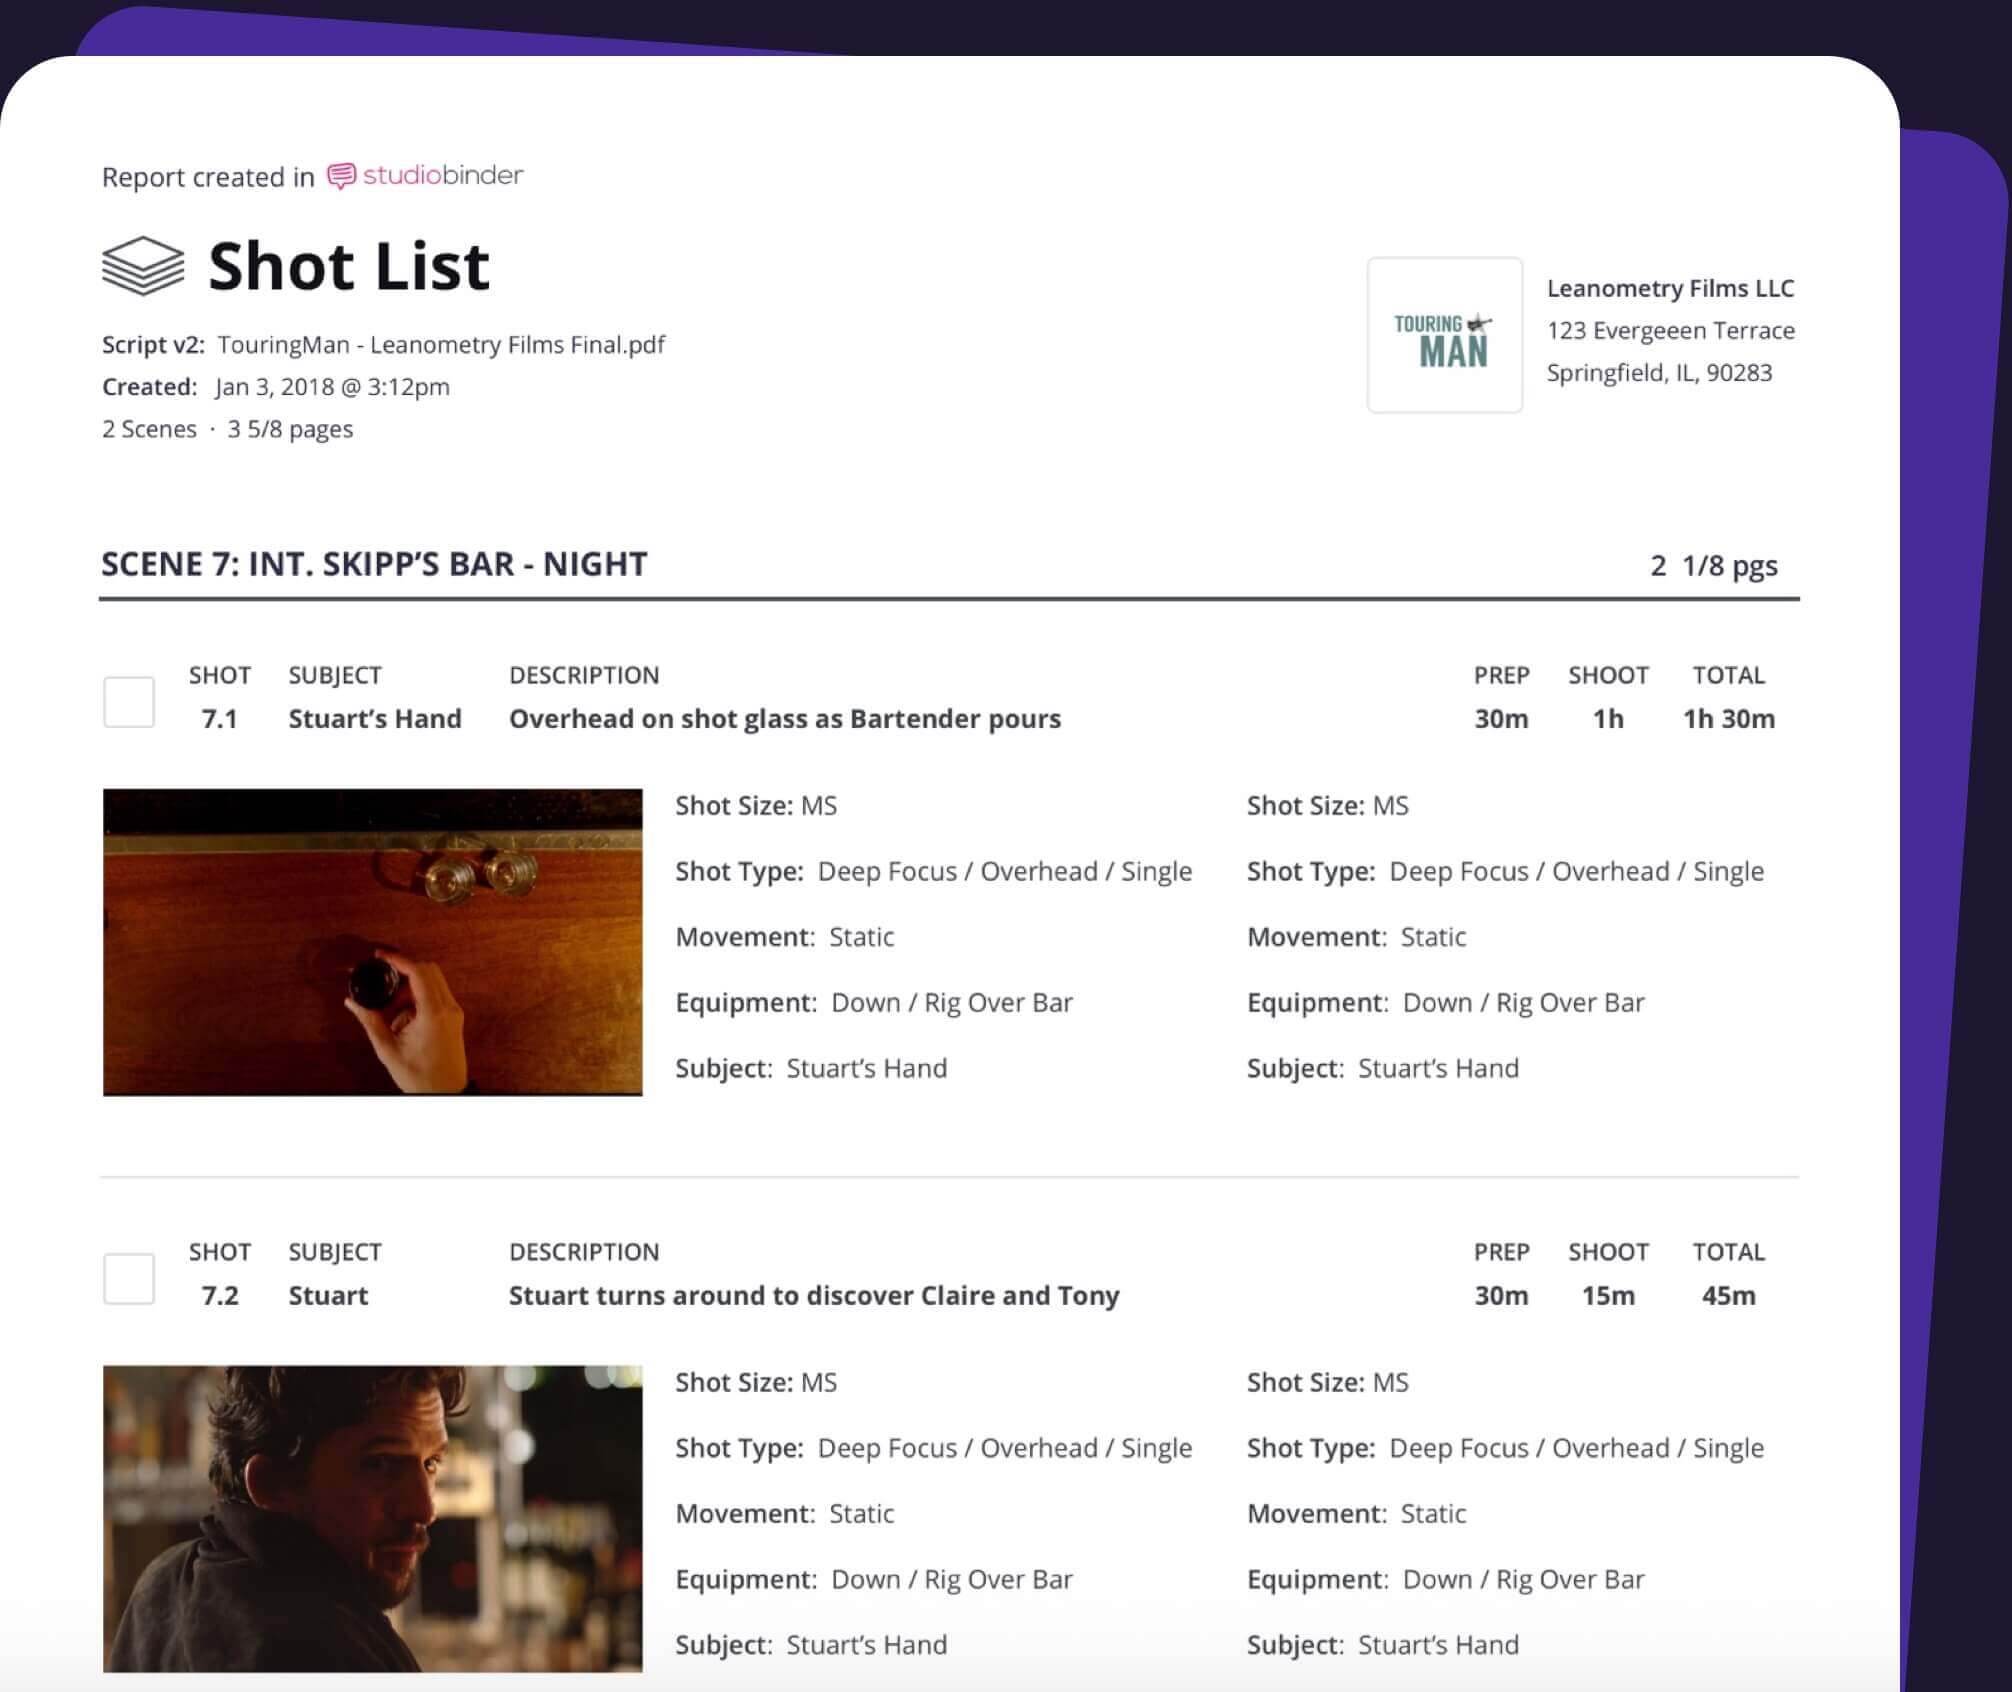Click the Leanometry Films LLC company name
Viewport: 2012px width, 1692px height.
[1670, 288]
